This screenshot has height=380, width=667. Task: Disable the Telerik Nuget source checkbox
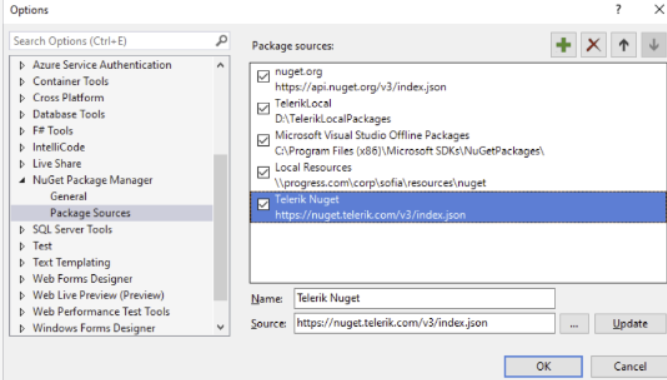pyautogui.click(x=263, y=204)
